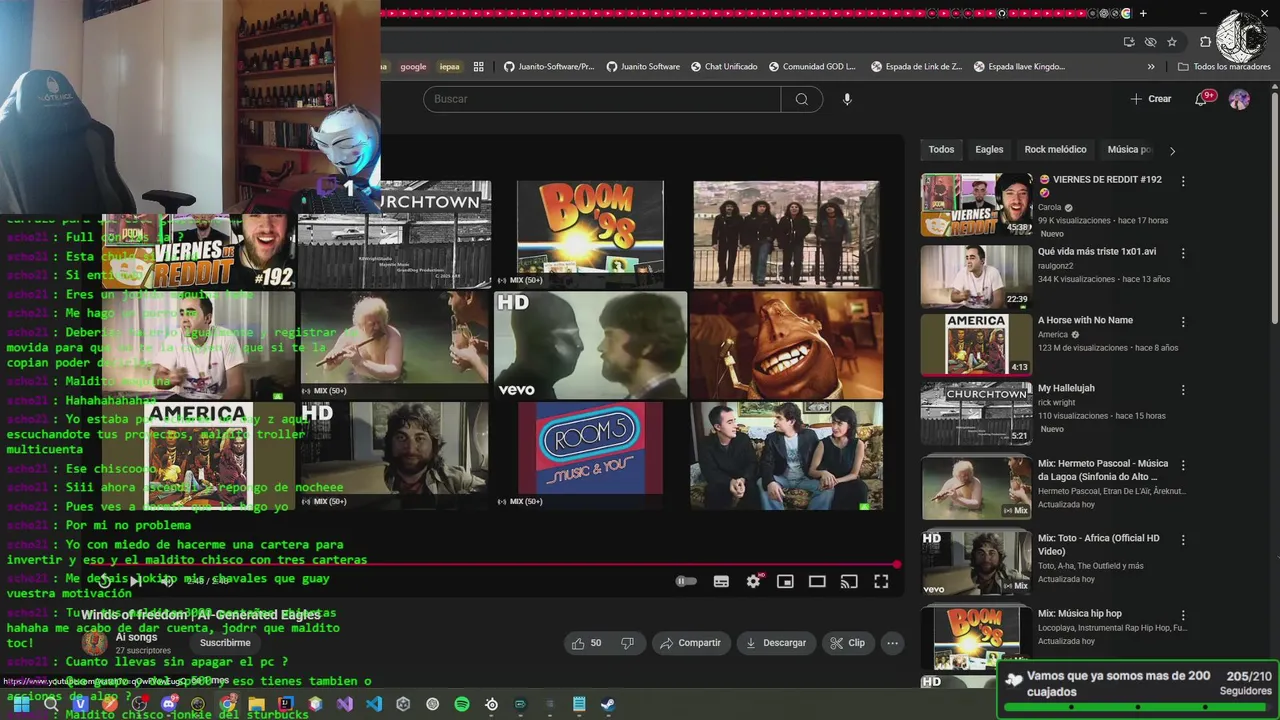Open the Qué vida más triste sidebar thumbnail

click(x=976, y=275)
